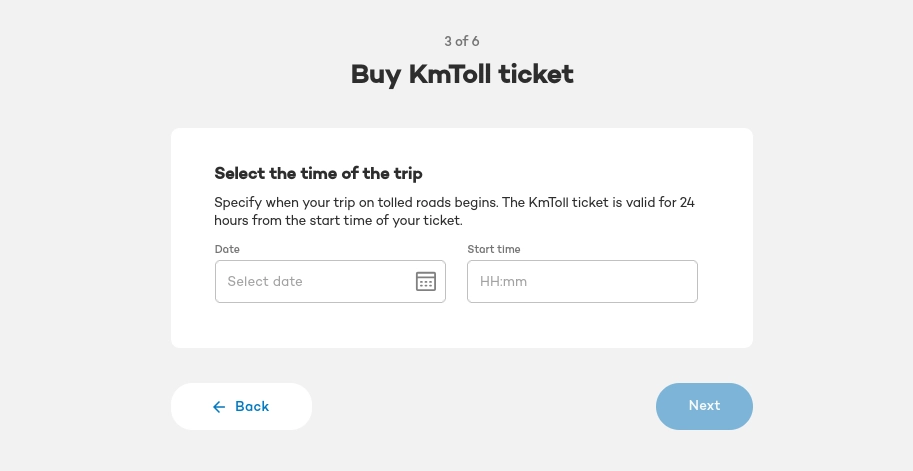Go back using the Back button
Image resolution: width=913 pixels, height=471 pixels.
click(x=241, y=407)
